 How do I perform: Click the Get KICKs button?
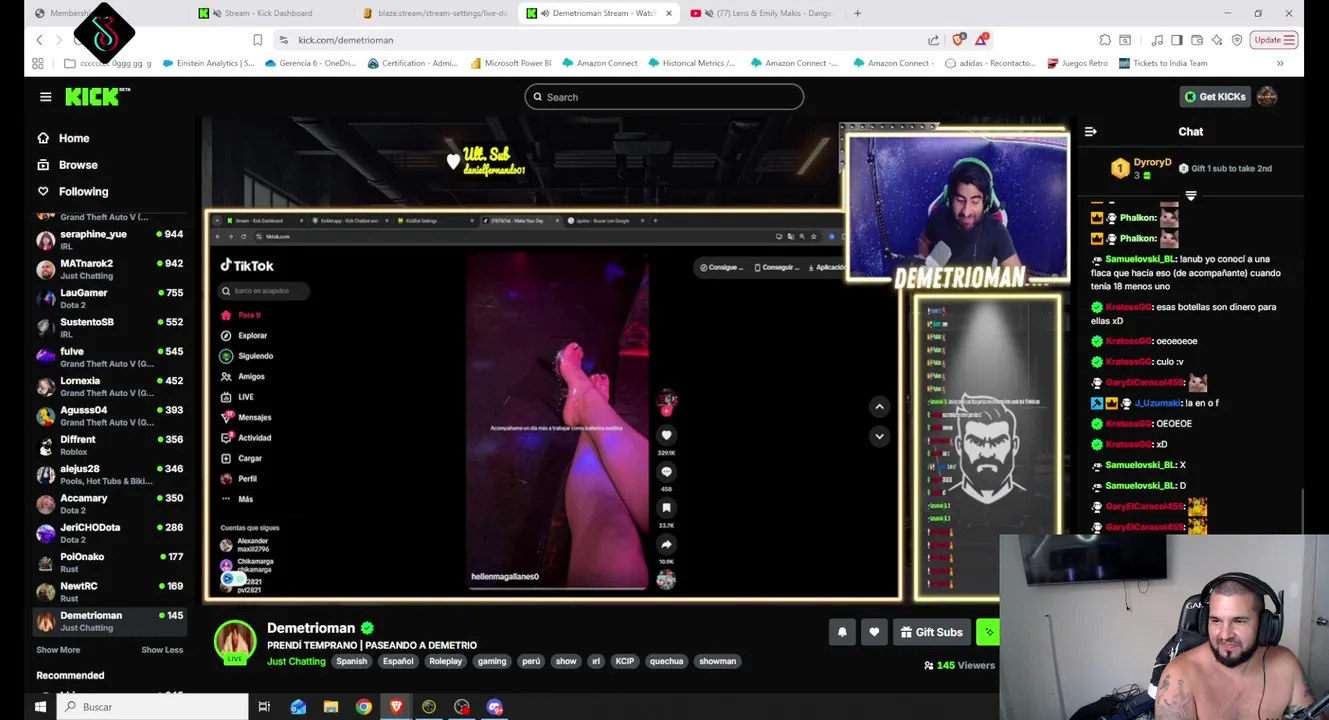point(1215,97)
